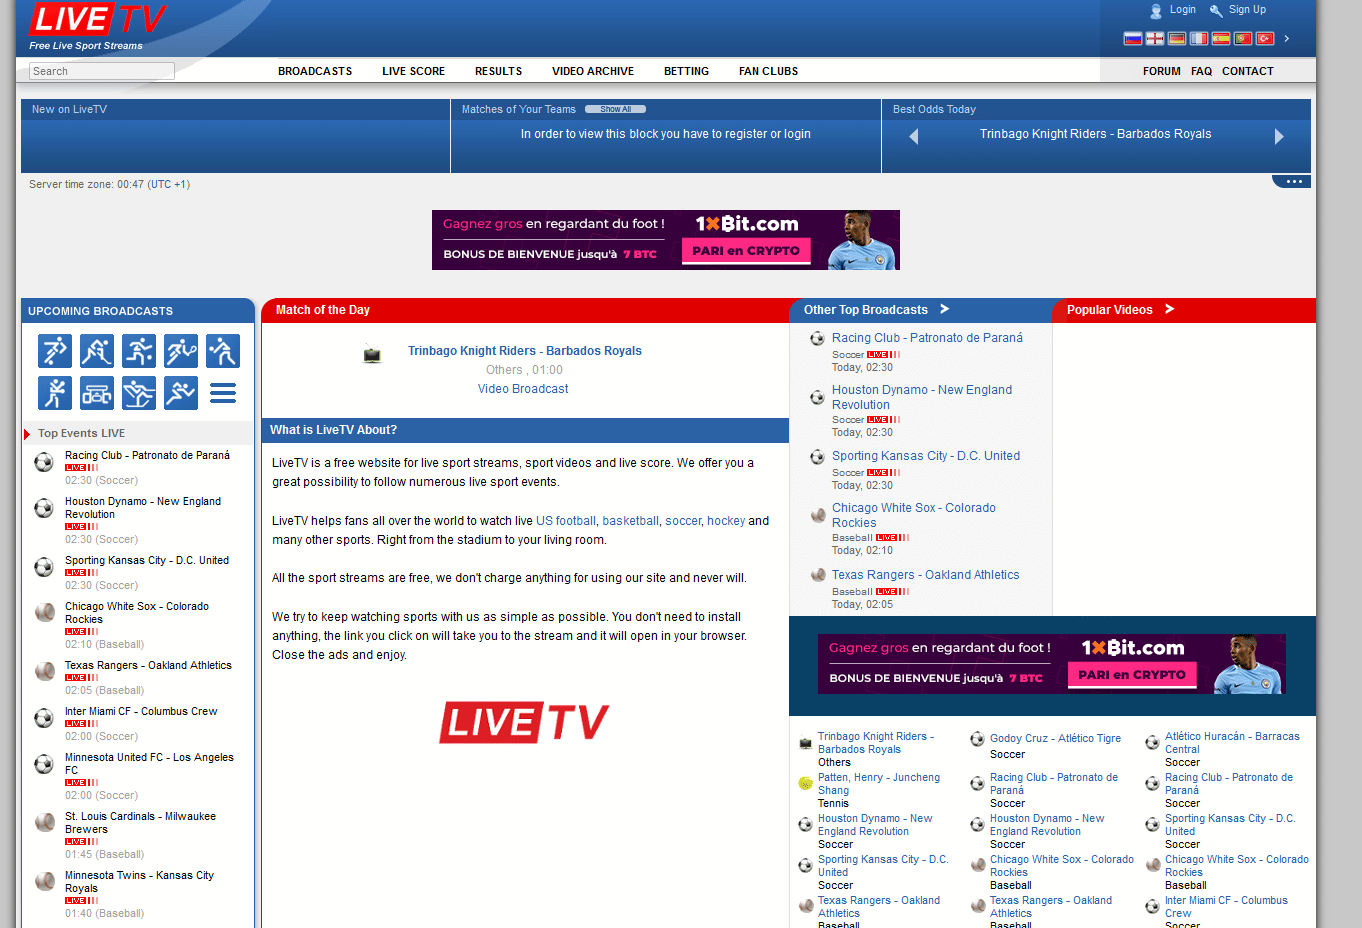This screenshot has height=928, width=1362.
Task: Open the three-dots options button
Action: [x=1292, y=181]
